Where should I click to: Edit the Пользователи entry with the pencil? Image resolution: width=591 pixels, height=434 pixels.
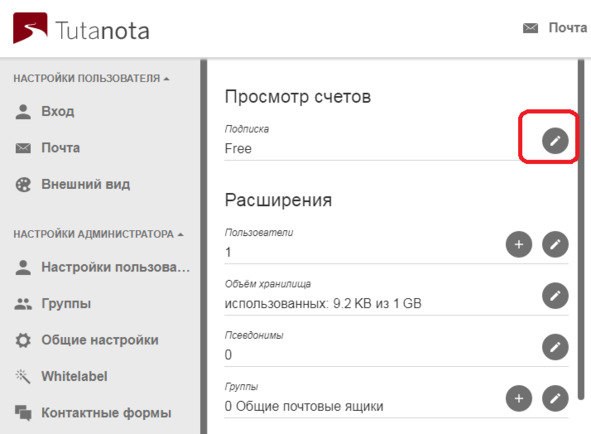[x=555, y=244]
